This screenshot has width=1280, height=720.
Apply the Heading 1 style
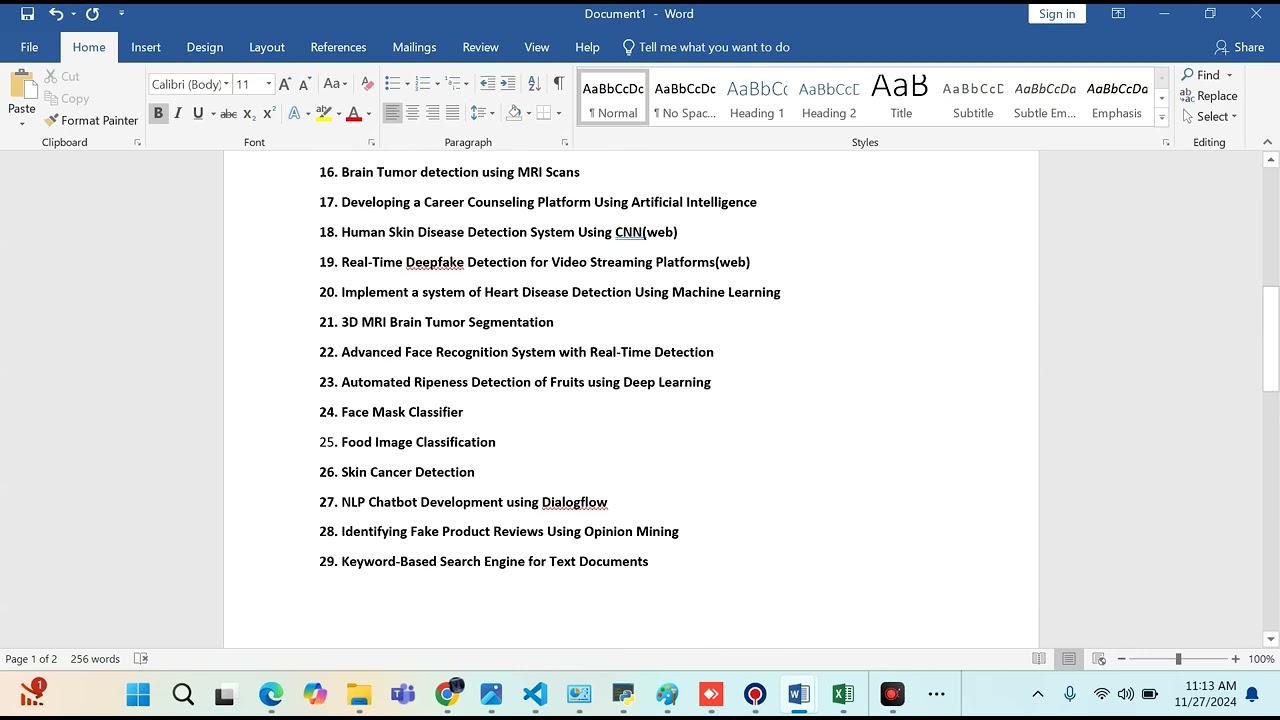pos(757,97)
